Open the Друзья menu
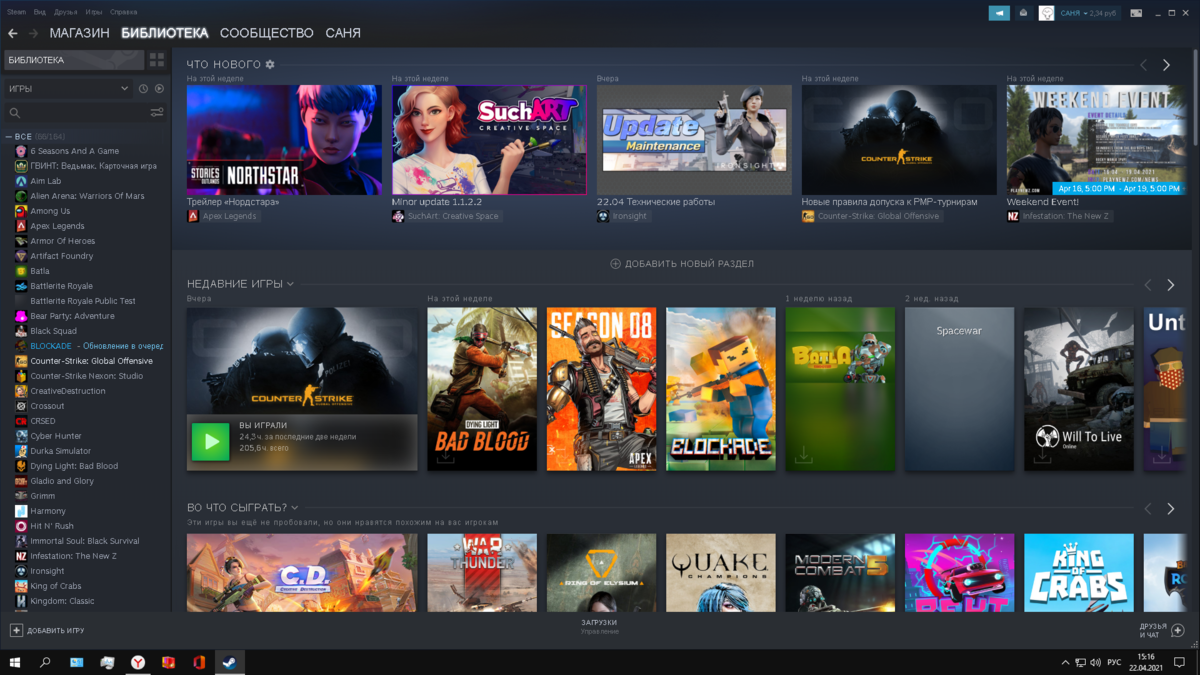 click(66, 12)
